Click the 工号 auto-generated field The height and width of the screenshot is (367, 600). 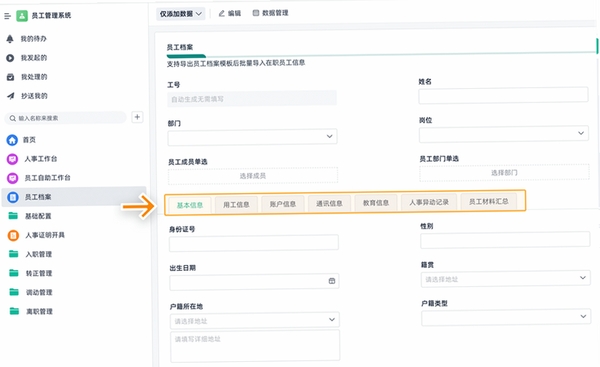click(x=252, y=99)
